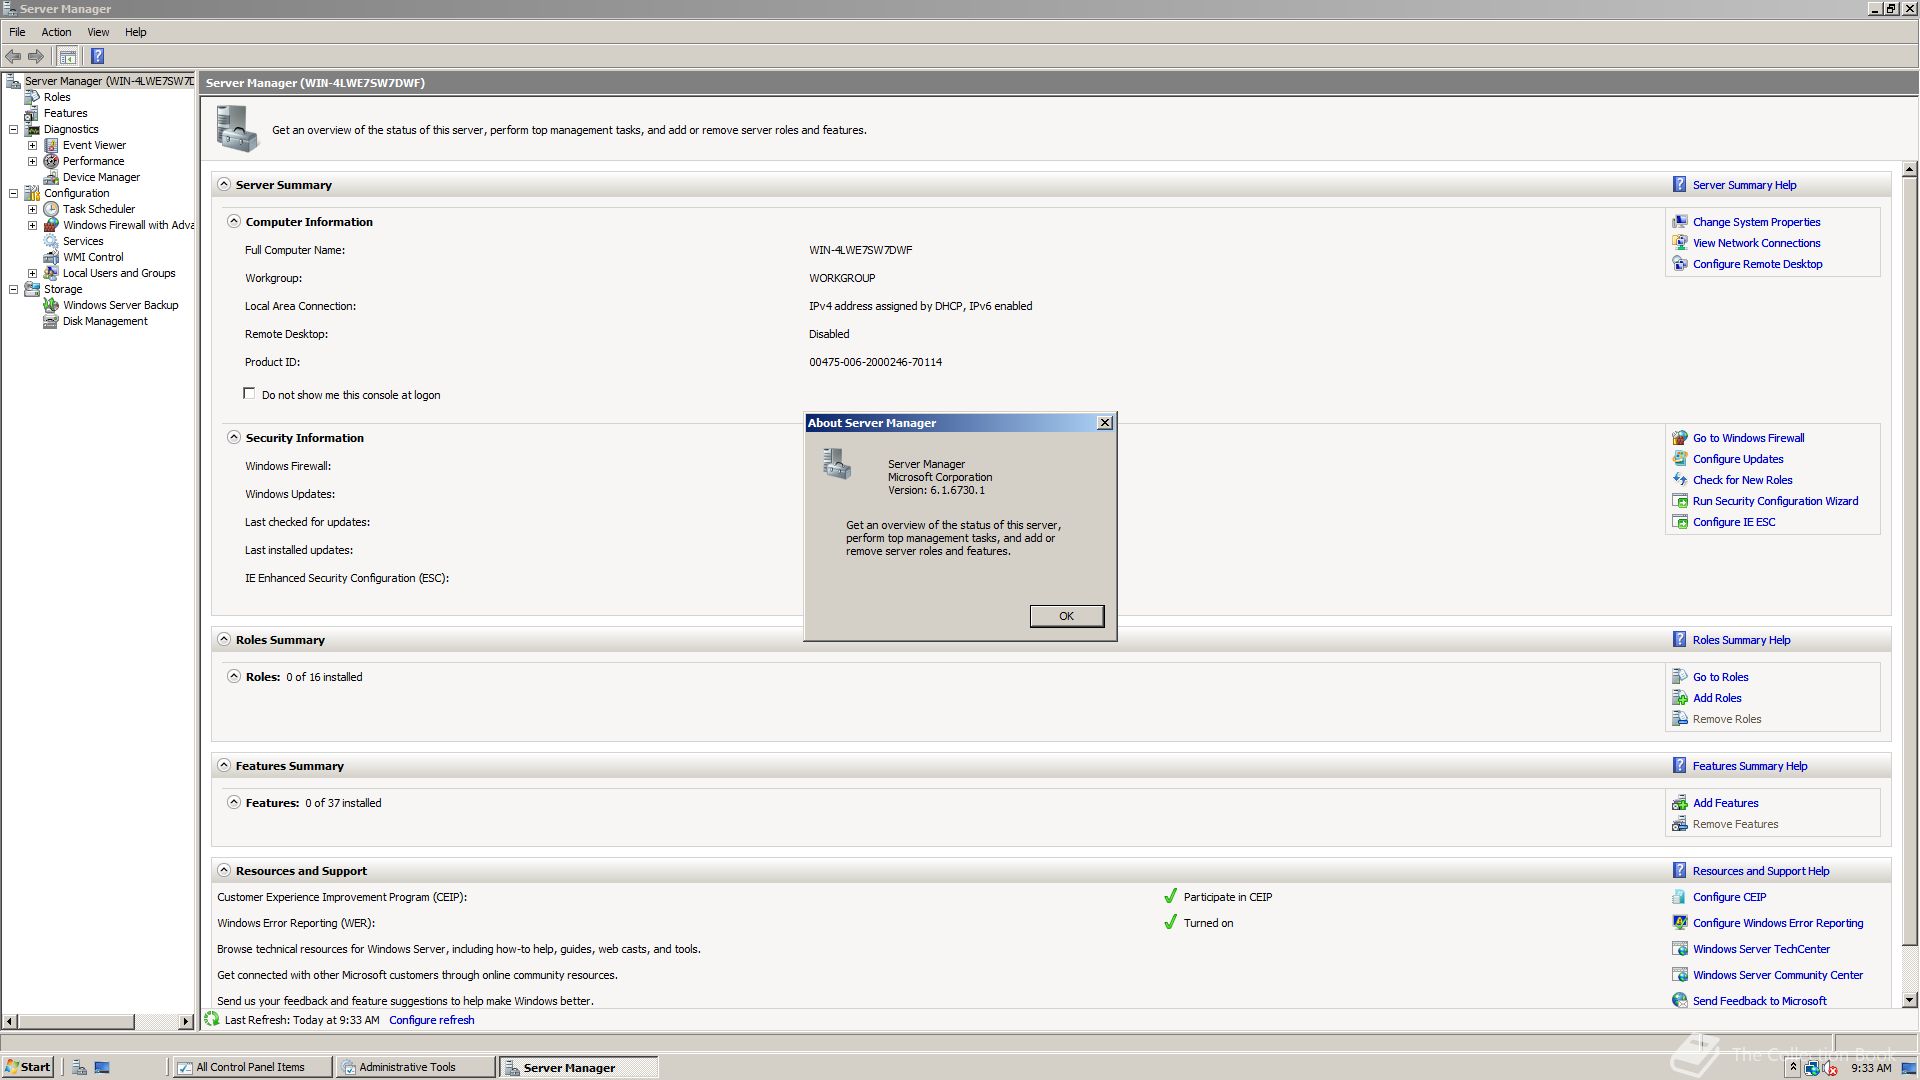Click the Back arrow toolbar icon
Screen dimensions: 1920x1080
pyautogui.click(x=13, y=56)
